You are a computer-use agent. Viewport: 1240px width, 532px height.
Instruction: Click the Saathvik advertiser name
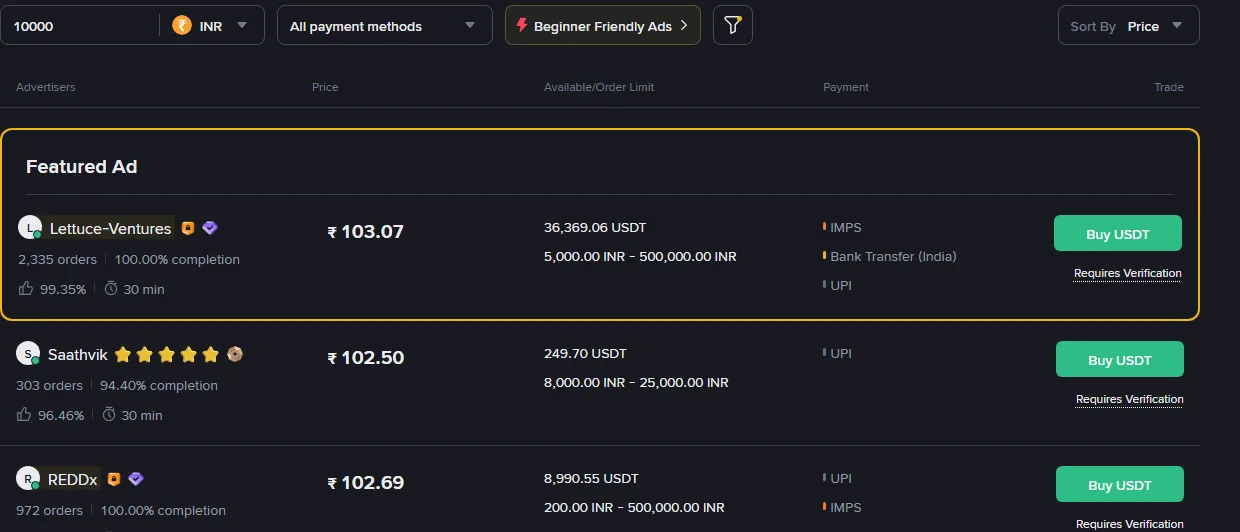(78, 354)
